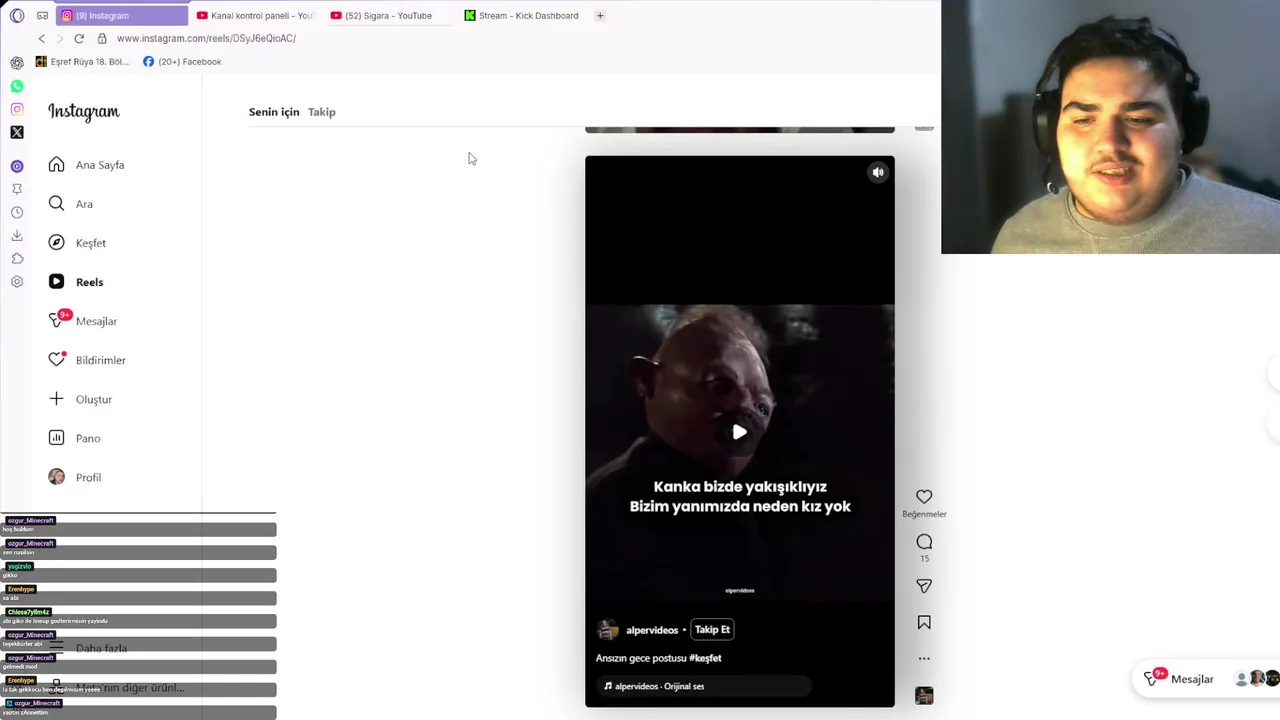Open browsing history from the sidebar clock

pyautogui.click(x=17, y=212)
